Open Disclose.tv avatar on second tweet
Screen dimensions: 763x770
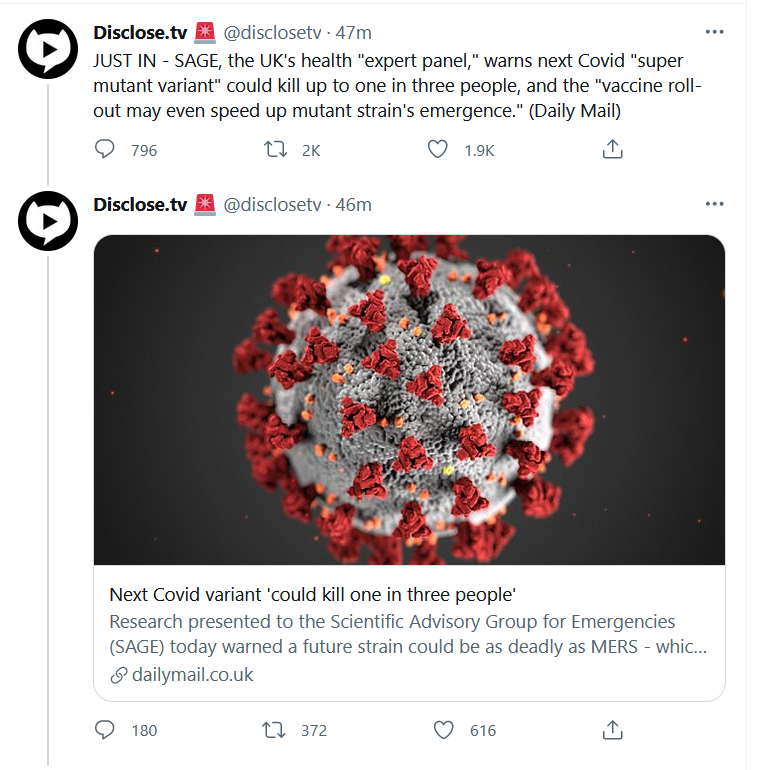click(48, 221)
